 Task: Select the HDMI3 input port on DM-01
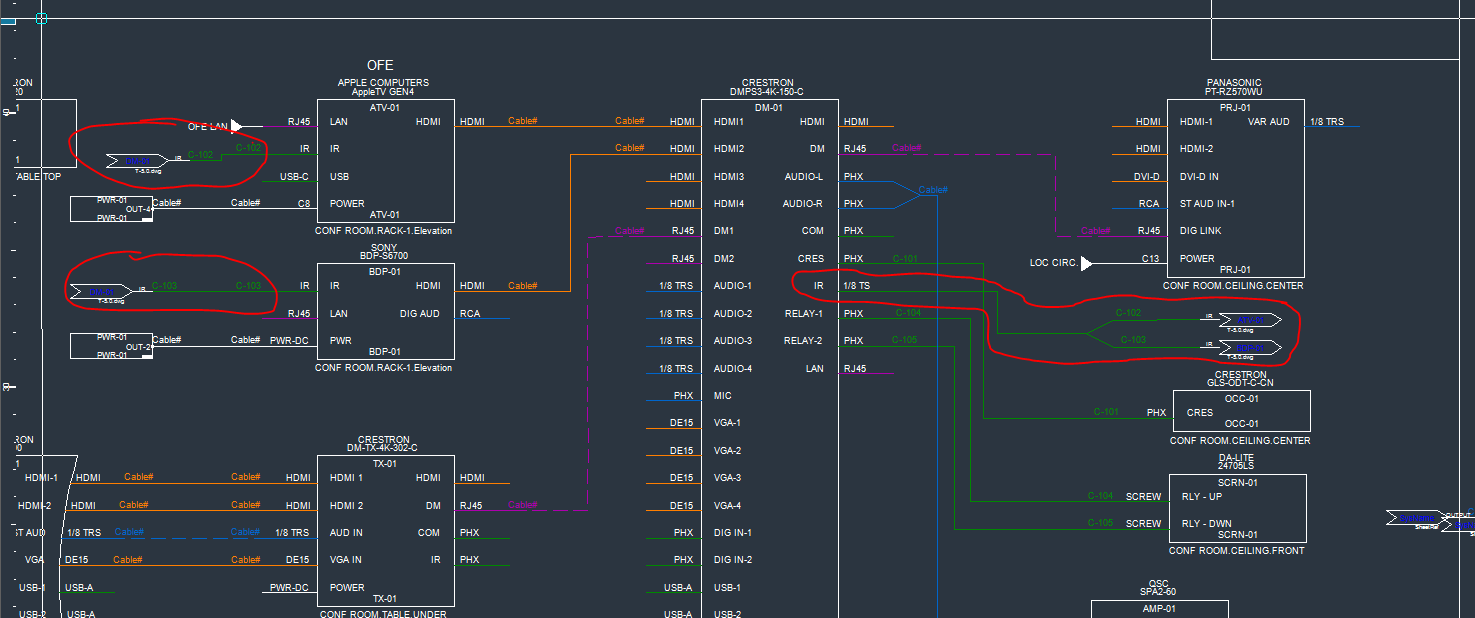[x=729, y=177]
